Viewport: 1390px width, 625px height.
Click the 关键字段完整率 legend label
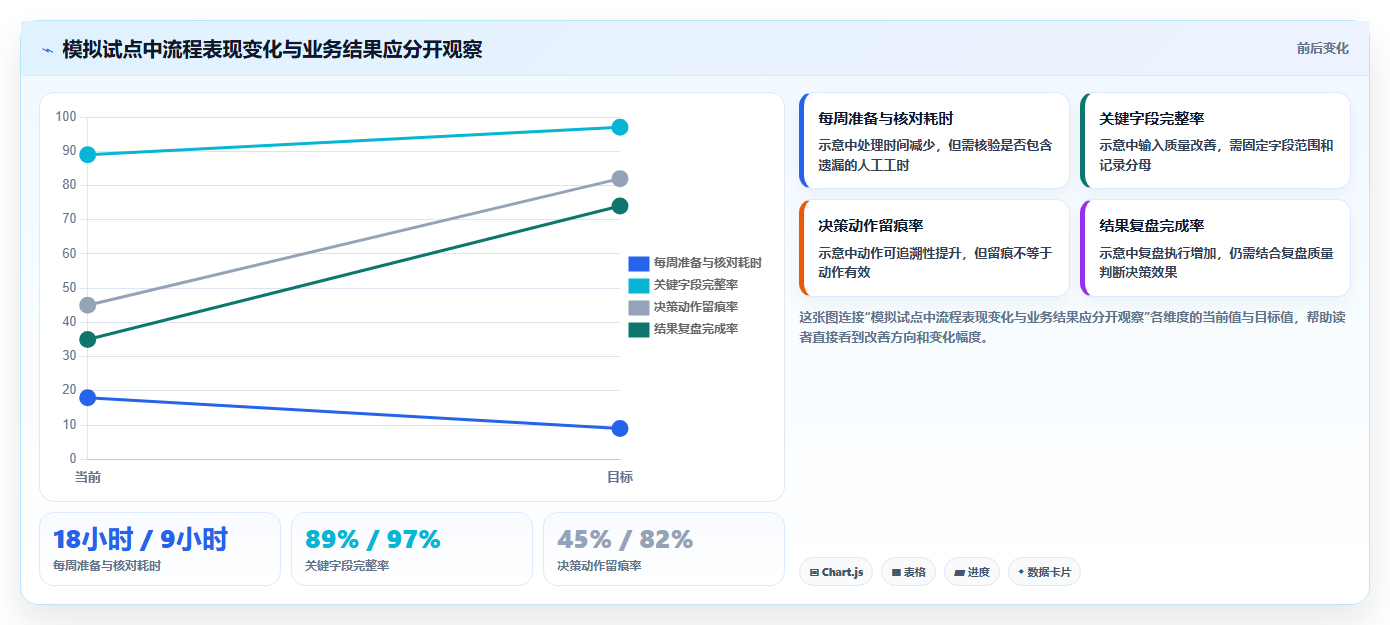[x=696, y=285]
